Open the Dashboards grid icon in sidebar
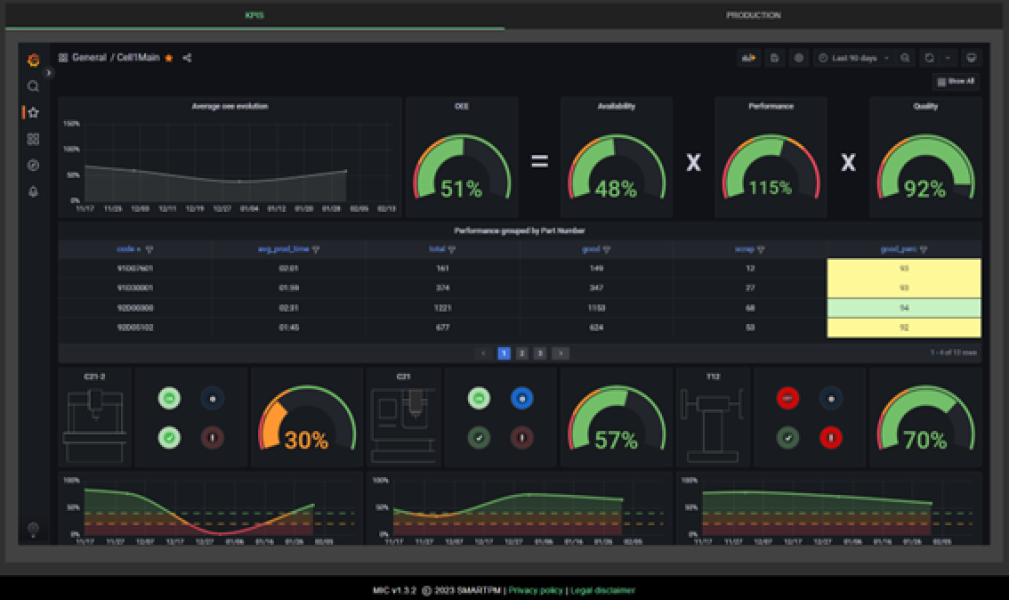The height and width of the screenshot is (600, 1009). pyautogui.click(x=33, y=139)
